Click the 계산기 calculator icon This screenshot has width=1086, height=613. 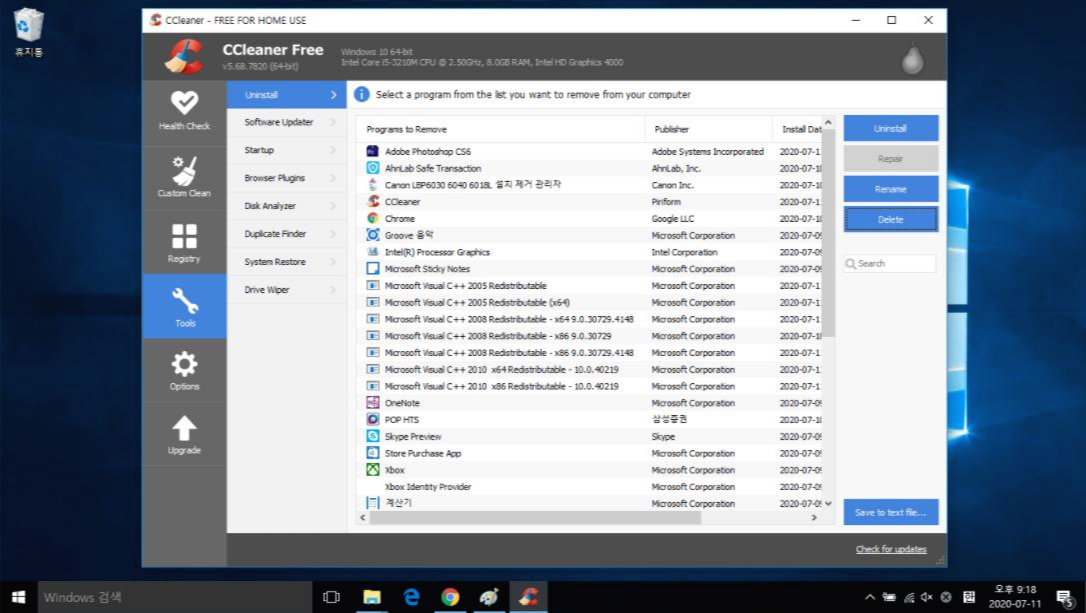(x=373, y=503)
